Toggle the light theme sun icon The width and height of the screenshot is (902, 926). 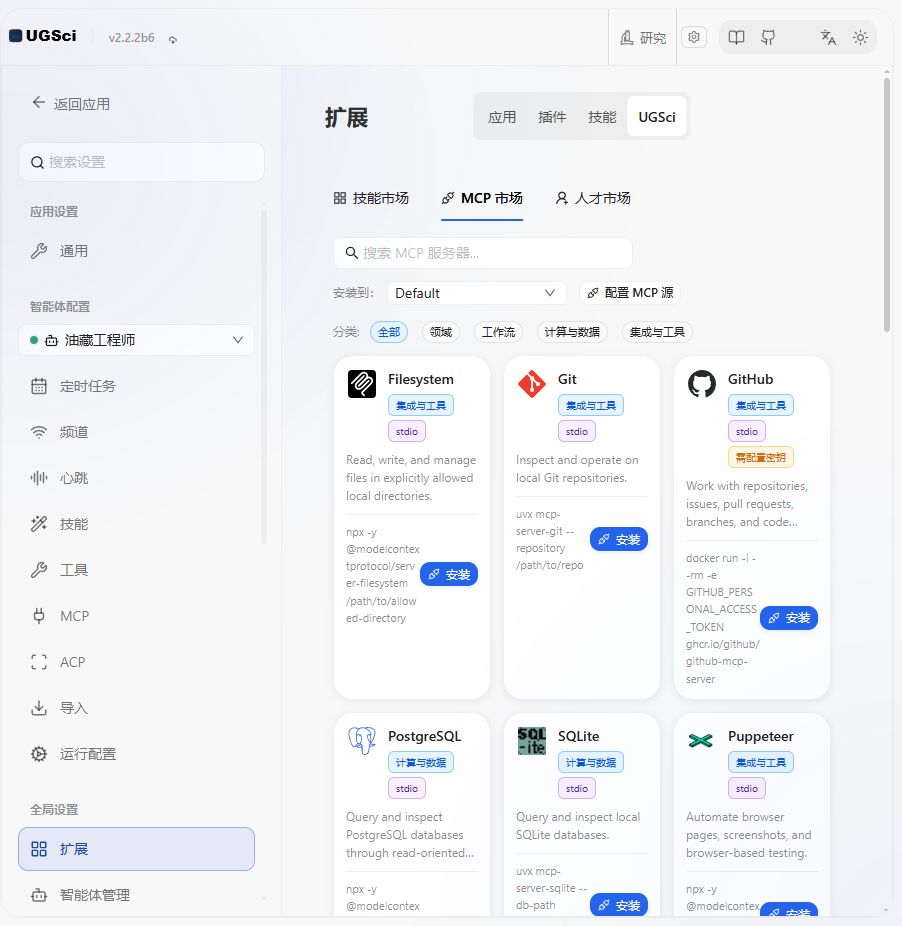(x=860, y=38)
